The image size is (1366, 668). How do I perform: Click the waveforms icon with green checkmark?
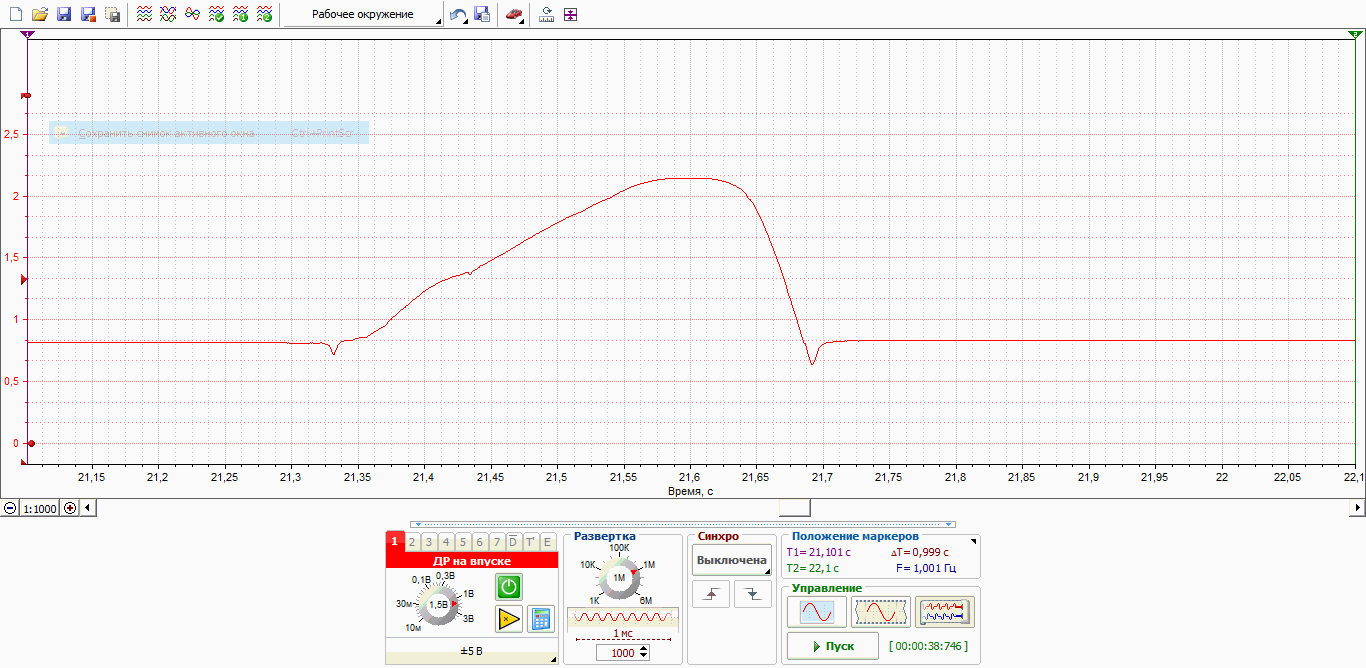pyautogui.click(x=216, y=15)
